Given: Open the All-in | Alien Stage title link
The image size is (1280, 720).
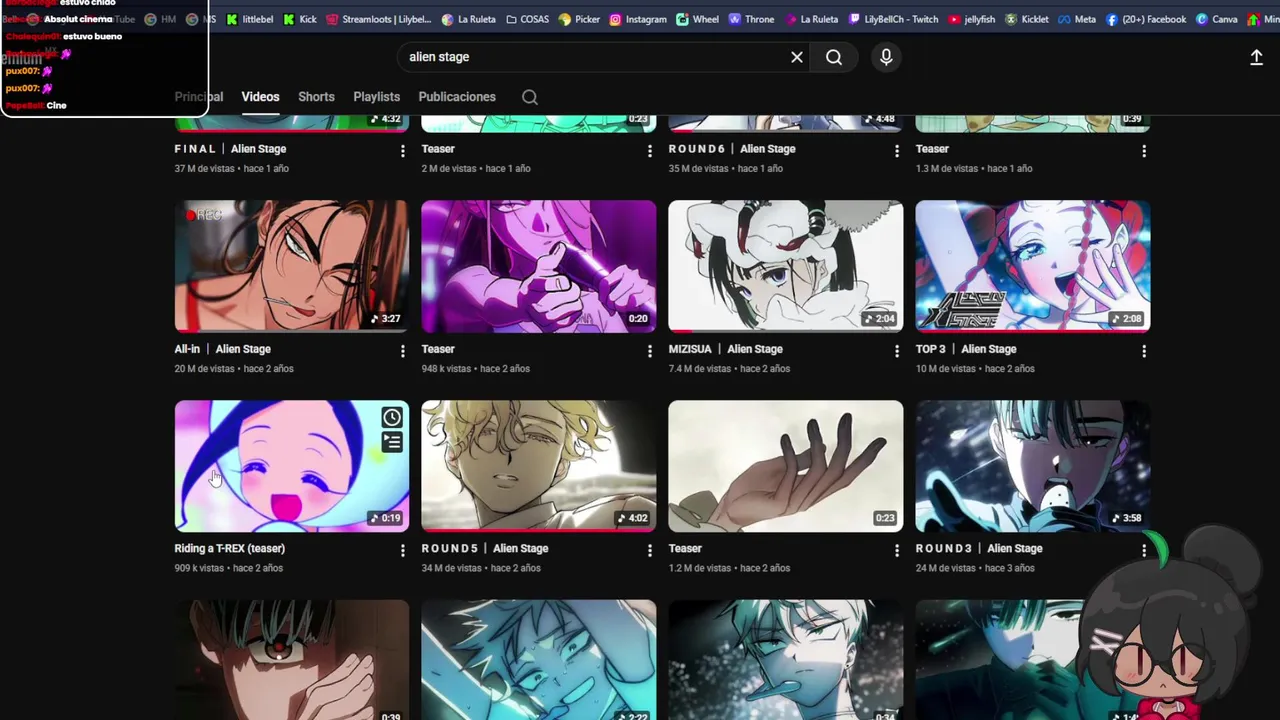Looking at the screenshot, I should click(222, 349).
